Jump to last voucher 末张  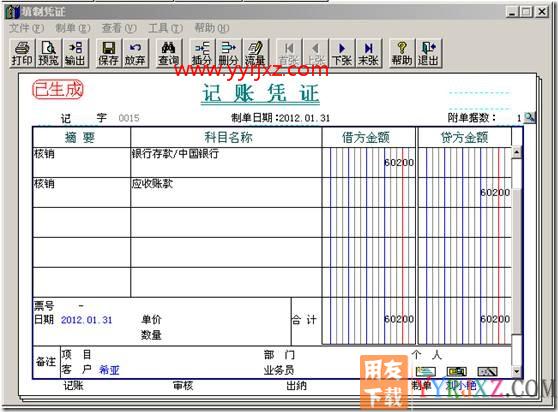pyautogui.click(x=368, y=53)
